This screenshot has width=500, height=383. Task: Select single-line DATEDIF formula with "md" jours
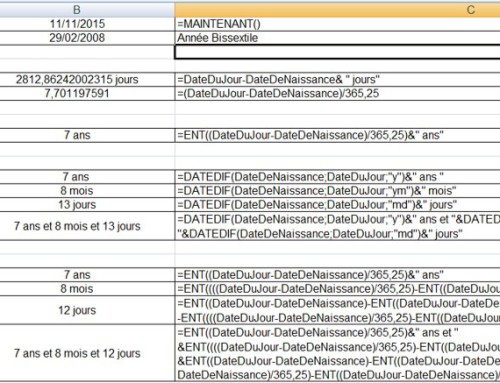pos(337,205)
